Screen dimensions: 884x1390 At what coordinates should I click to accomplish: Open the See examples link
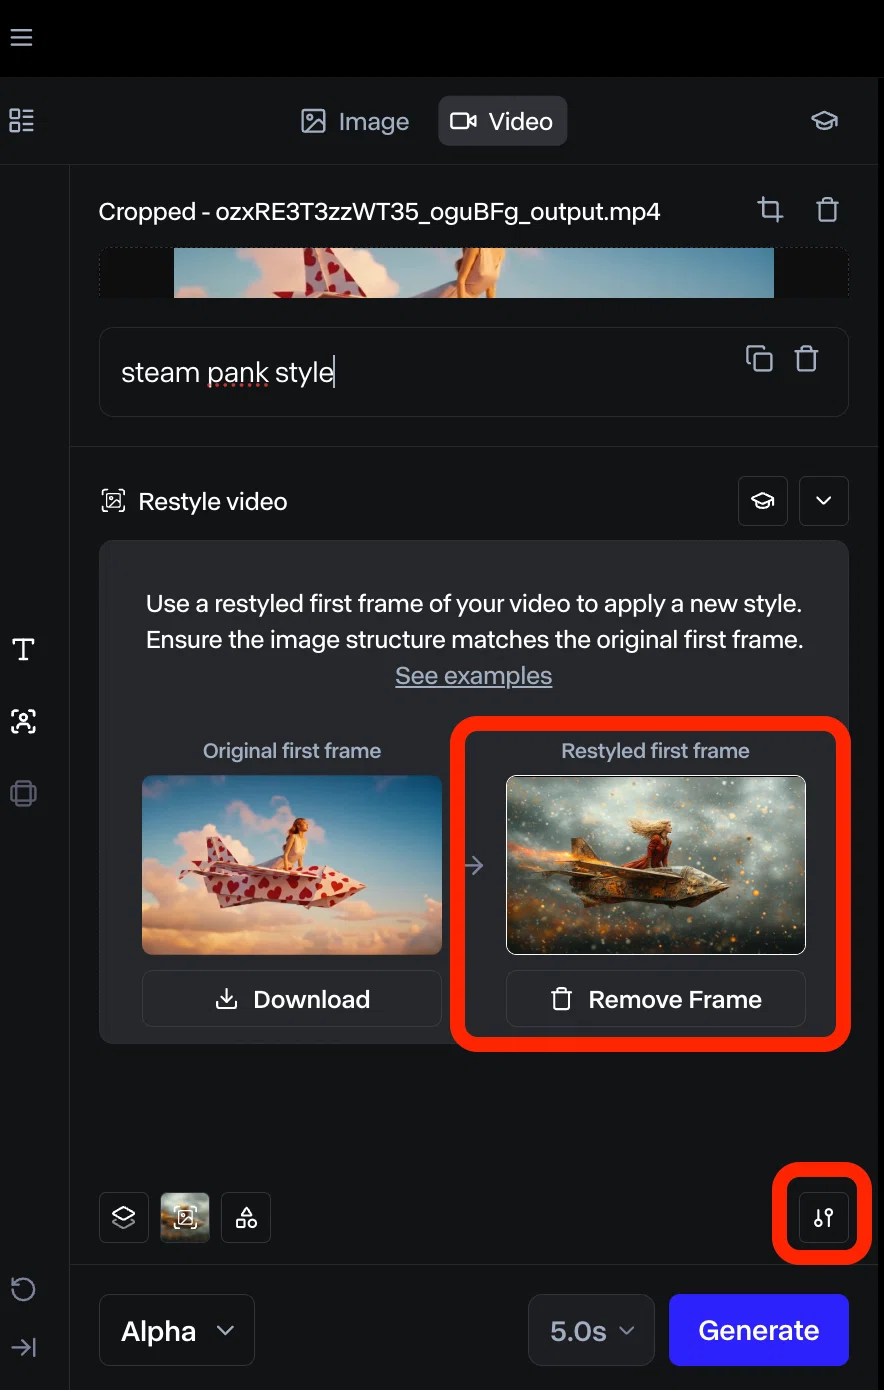[474, 676]
